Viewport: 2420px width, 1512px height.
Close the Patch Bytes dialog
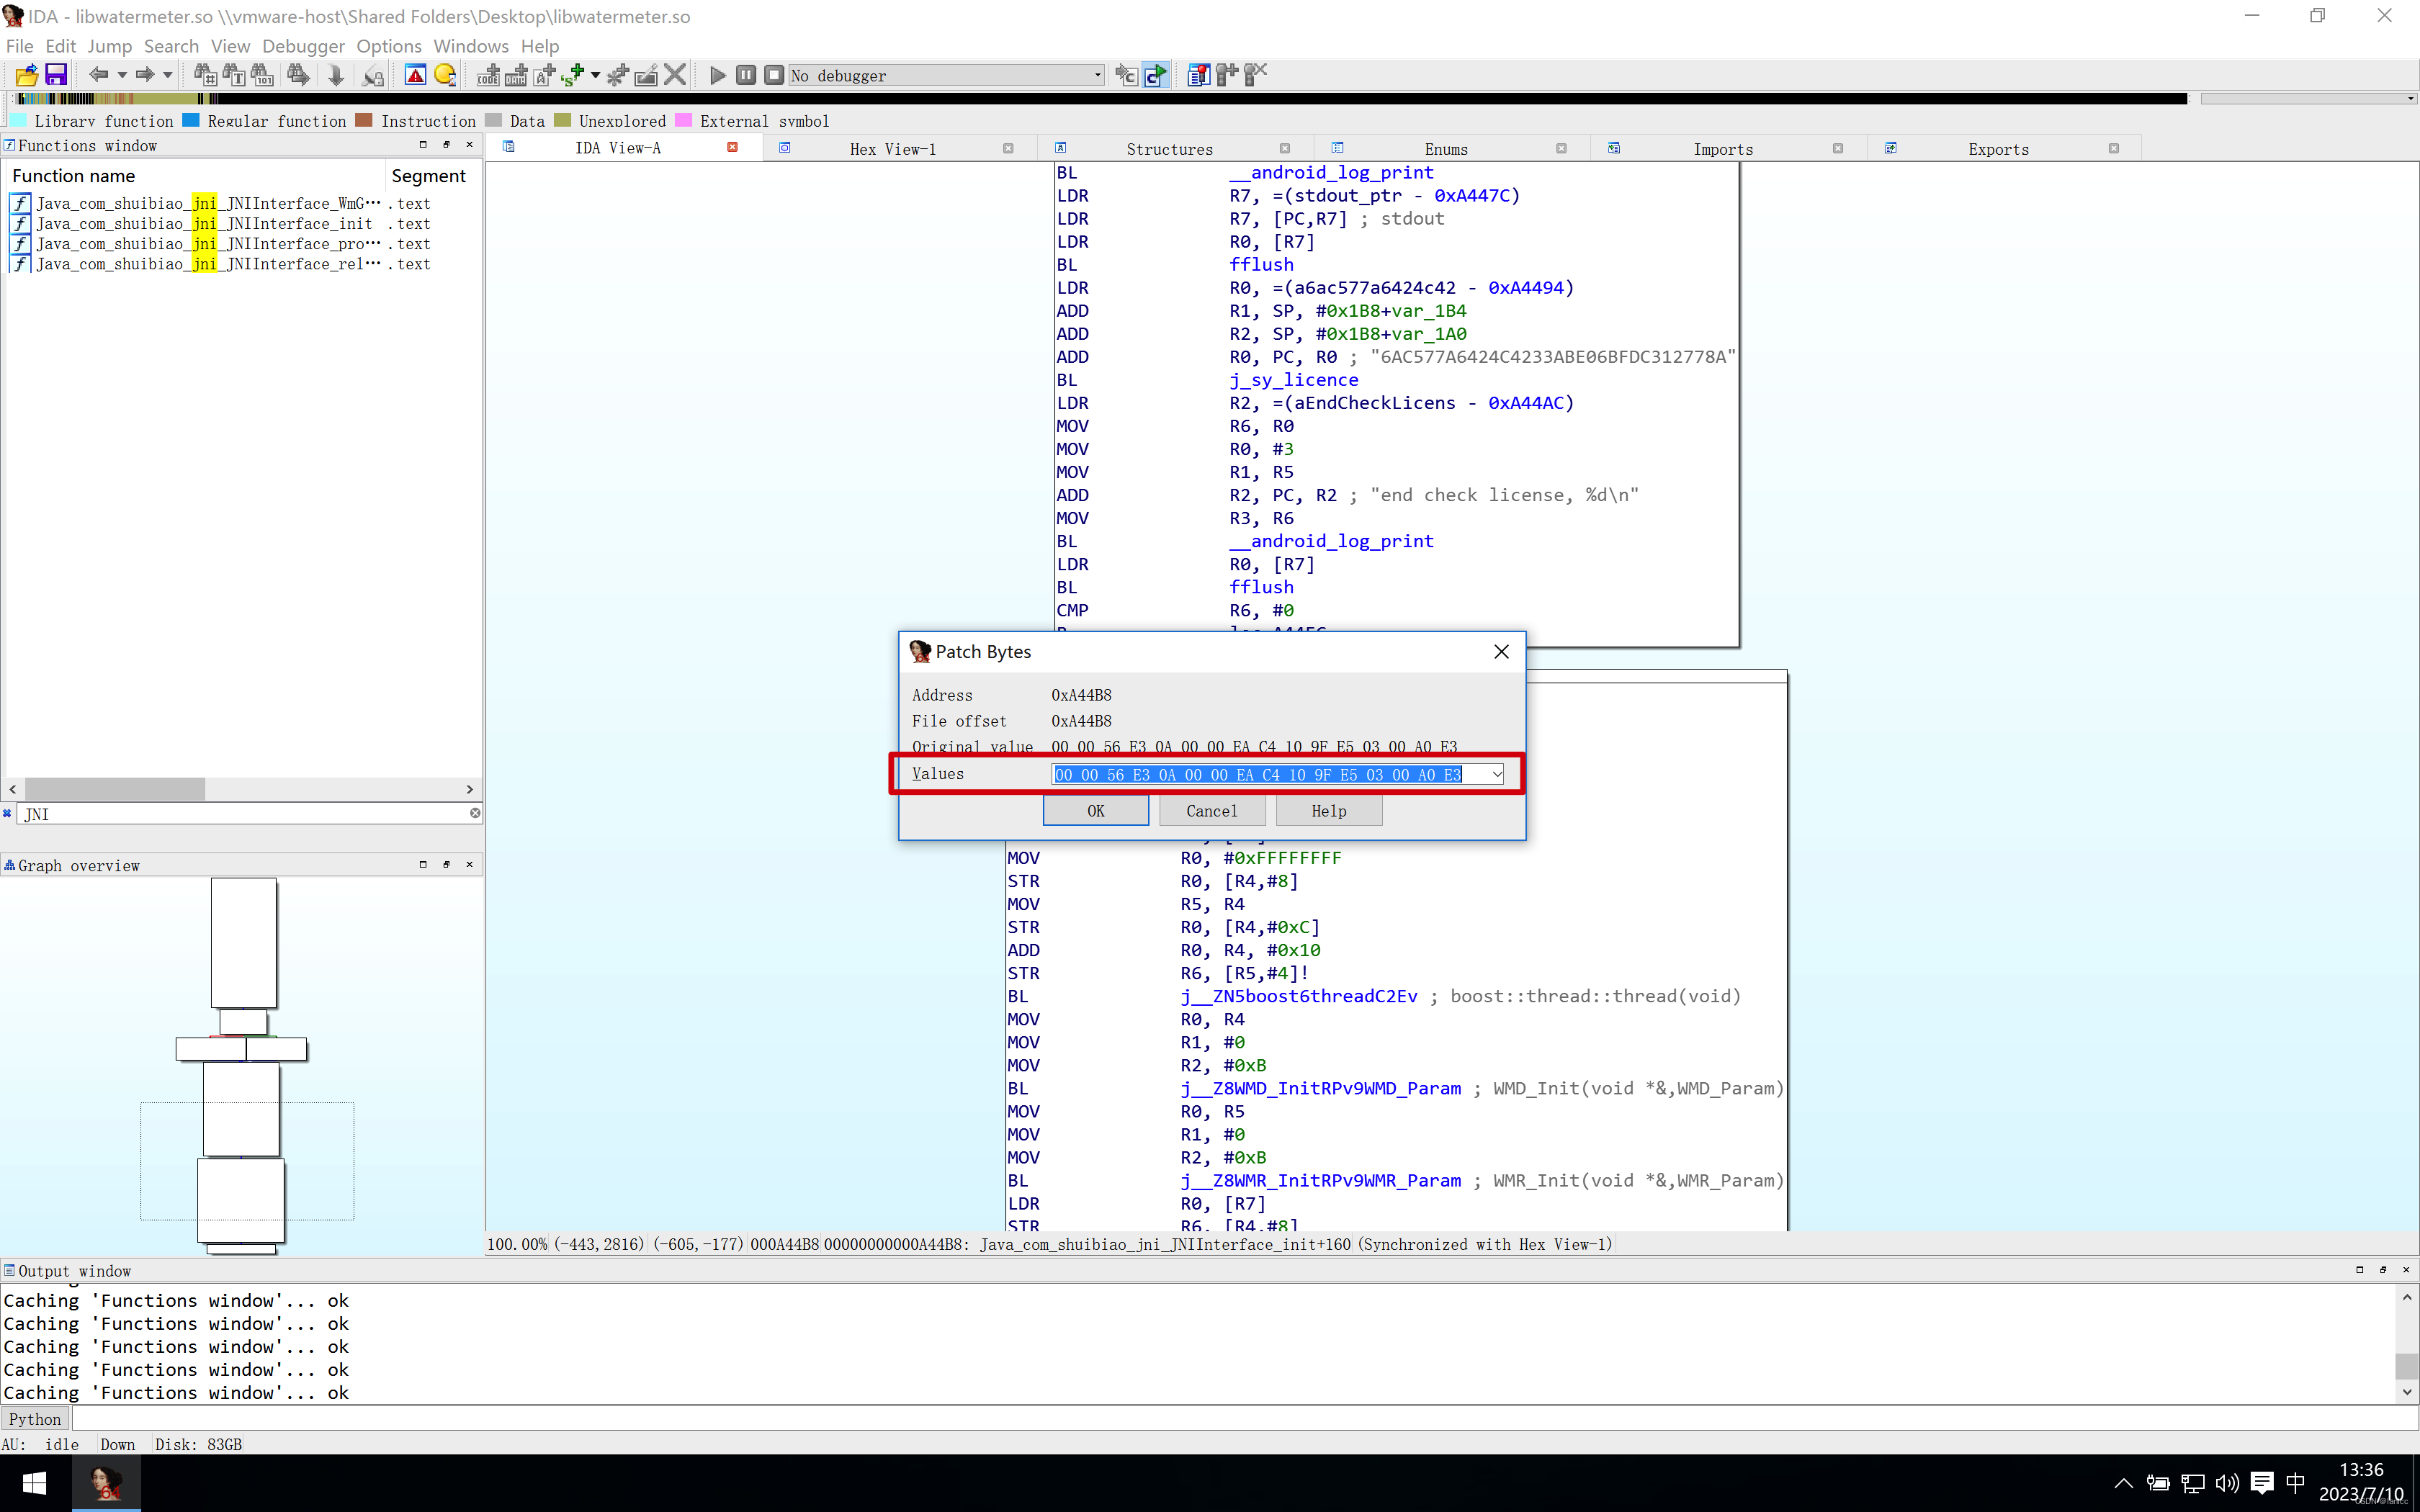click(1501, 651)
